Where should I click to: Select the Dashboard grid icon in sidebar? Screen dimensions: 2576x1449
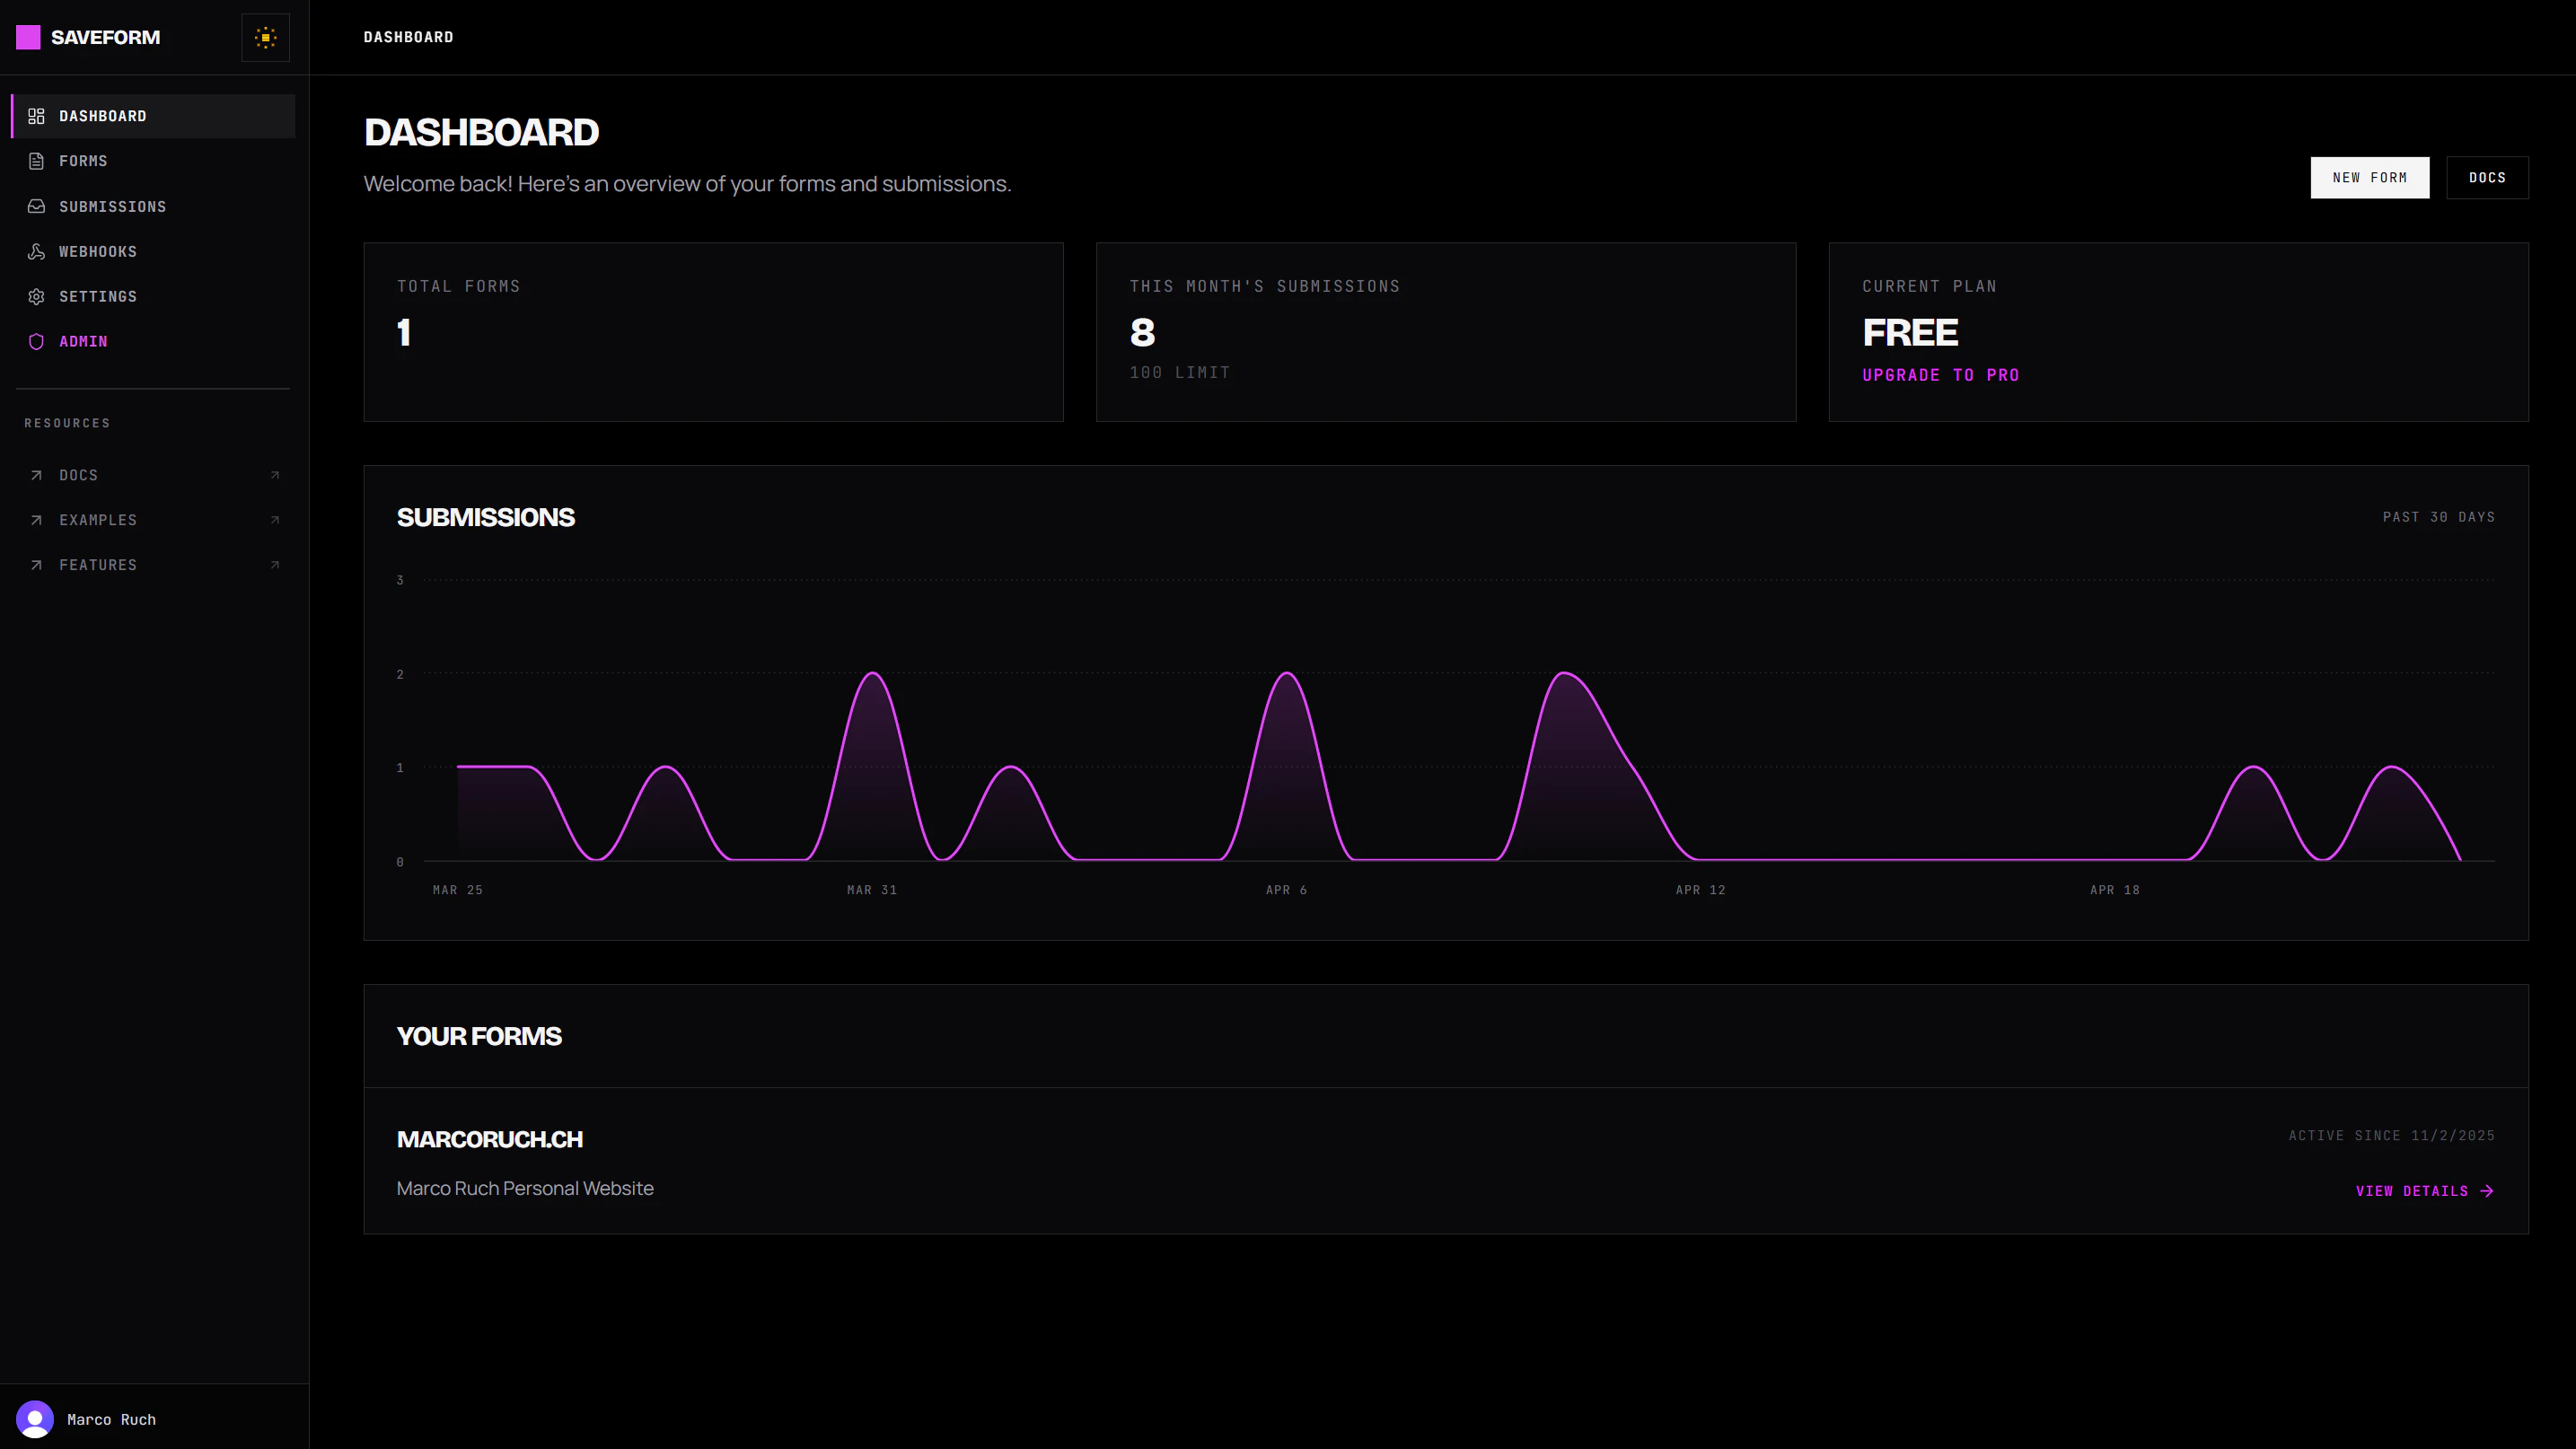[36, 115]
